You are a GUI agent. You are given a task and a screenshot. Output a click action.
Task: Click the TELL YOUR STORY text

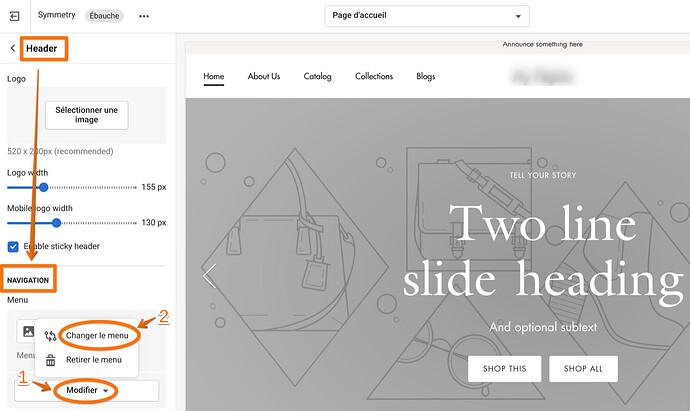pyautogui.click(x=543, y=175)
